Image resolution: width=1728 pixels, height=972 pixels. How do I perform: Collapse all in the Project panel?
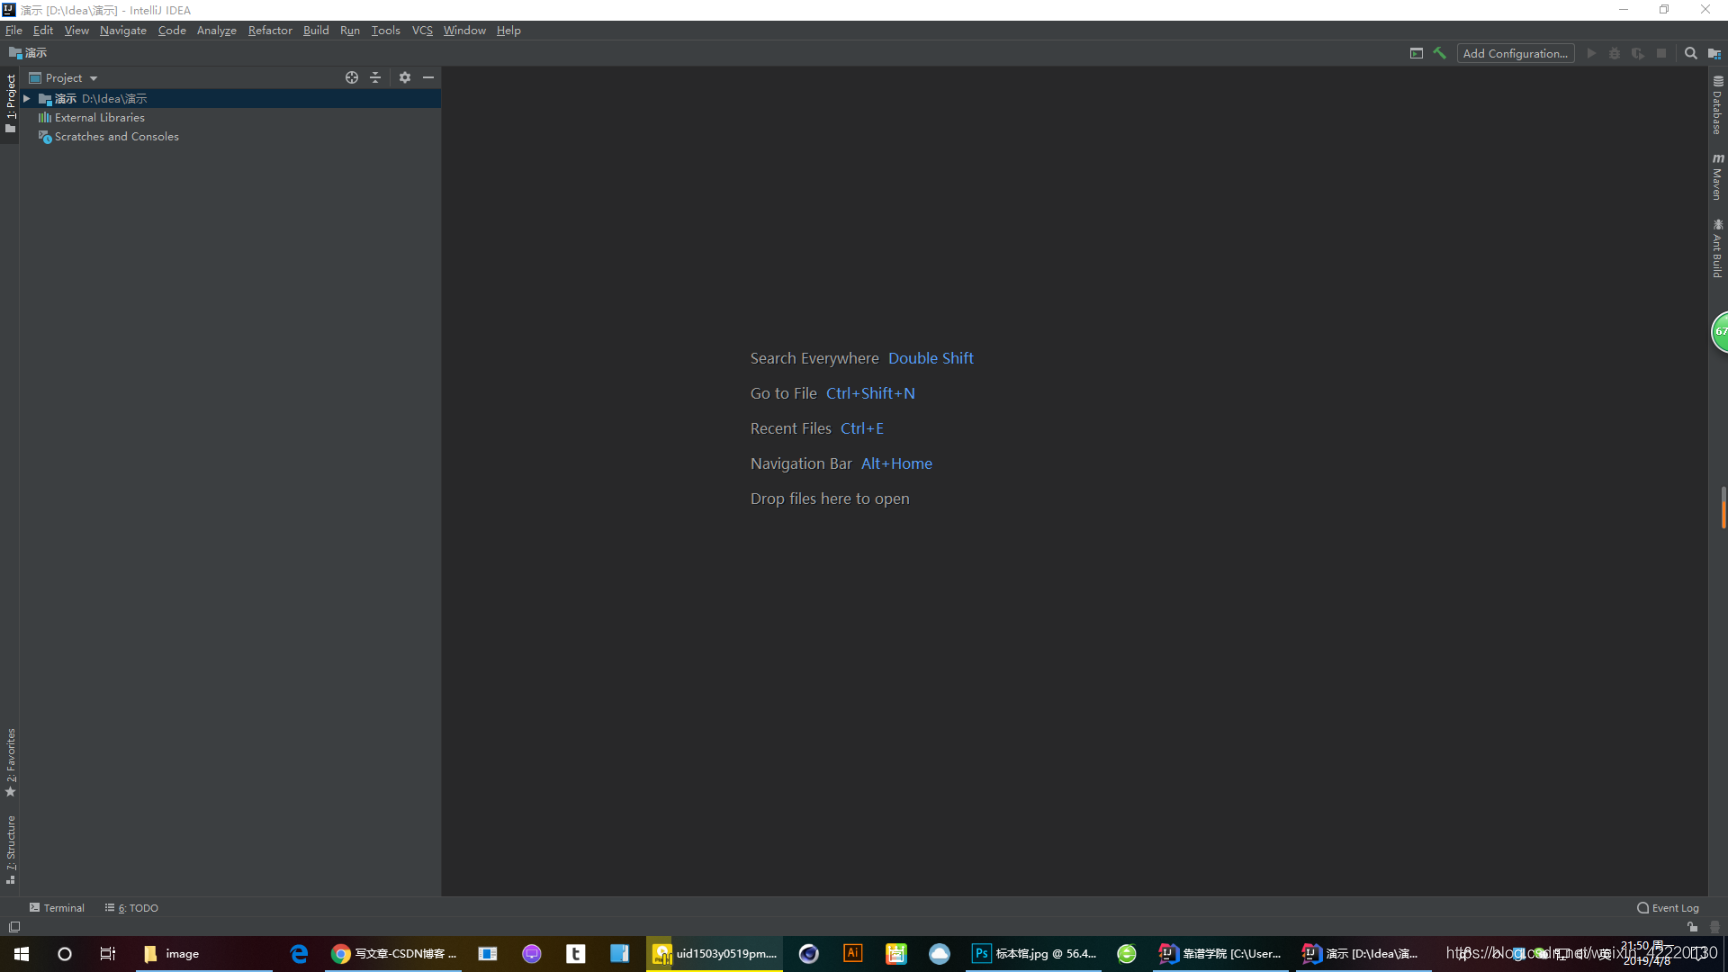[x=375, y=77]
